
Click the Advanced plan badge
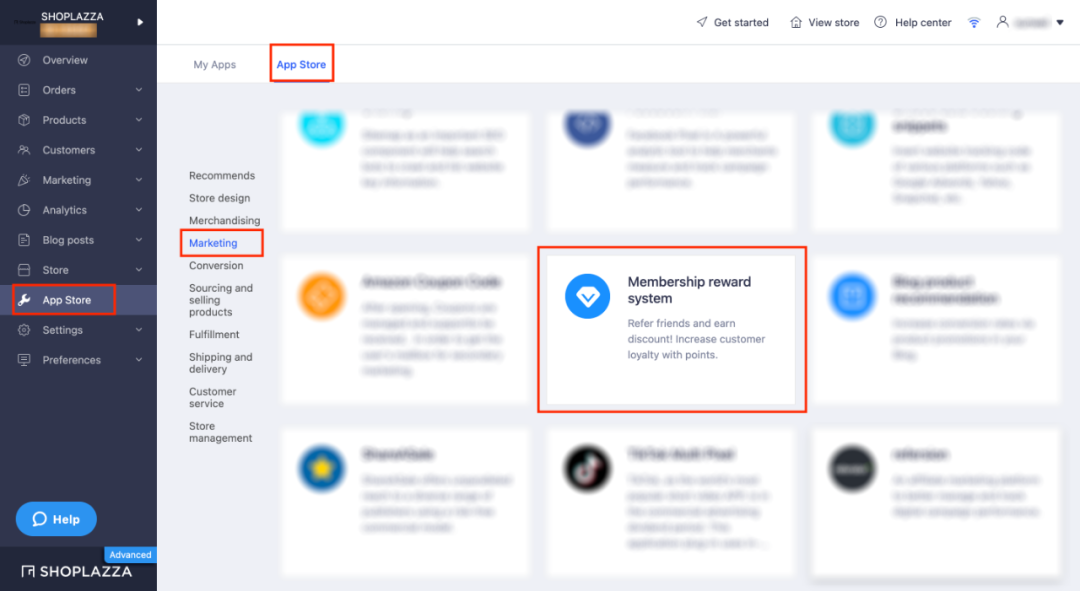(x=130, y=554)
